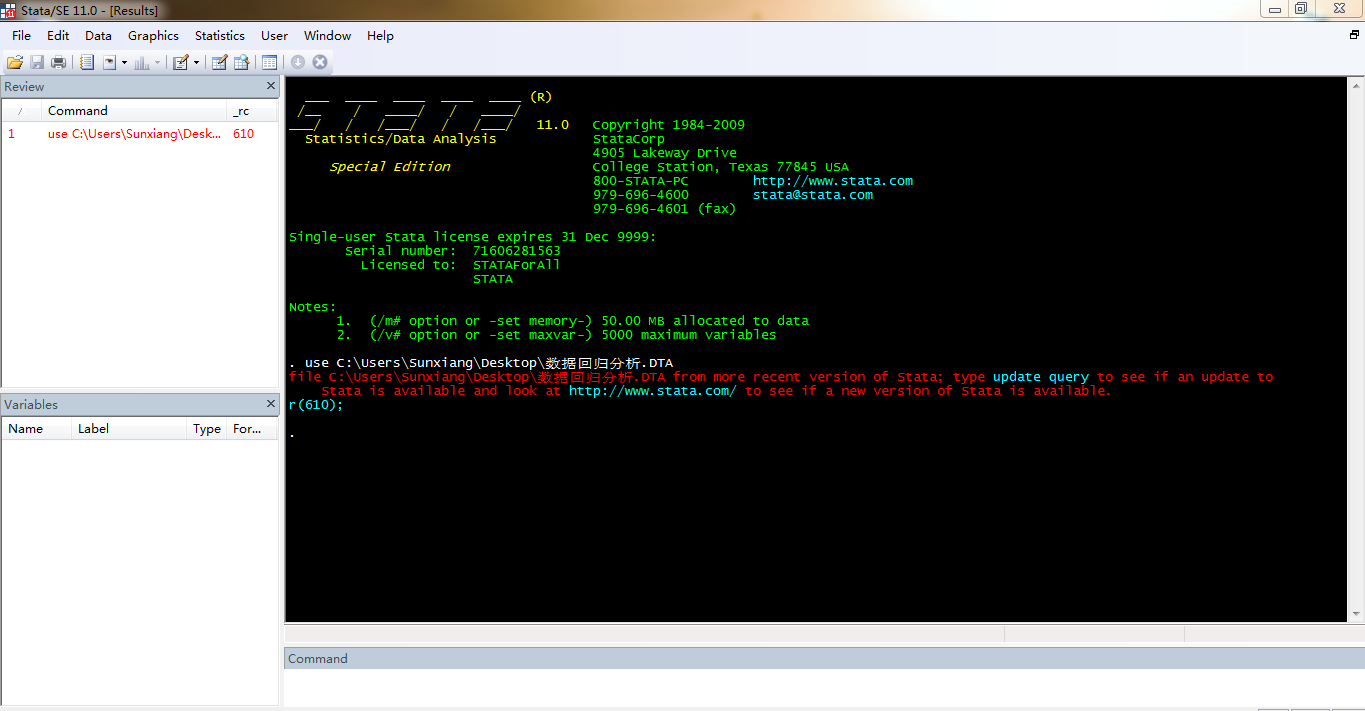This screenshot has height=711, width=1365.
Task: Click the Review sort-order triangle header
Action: [21, 111]
